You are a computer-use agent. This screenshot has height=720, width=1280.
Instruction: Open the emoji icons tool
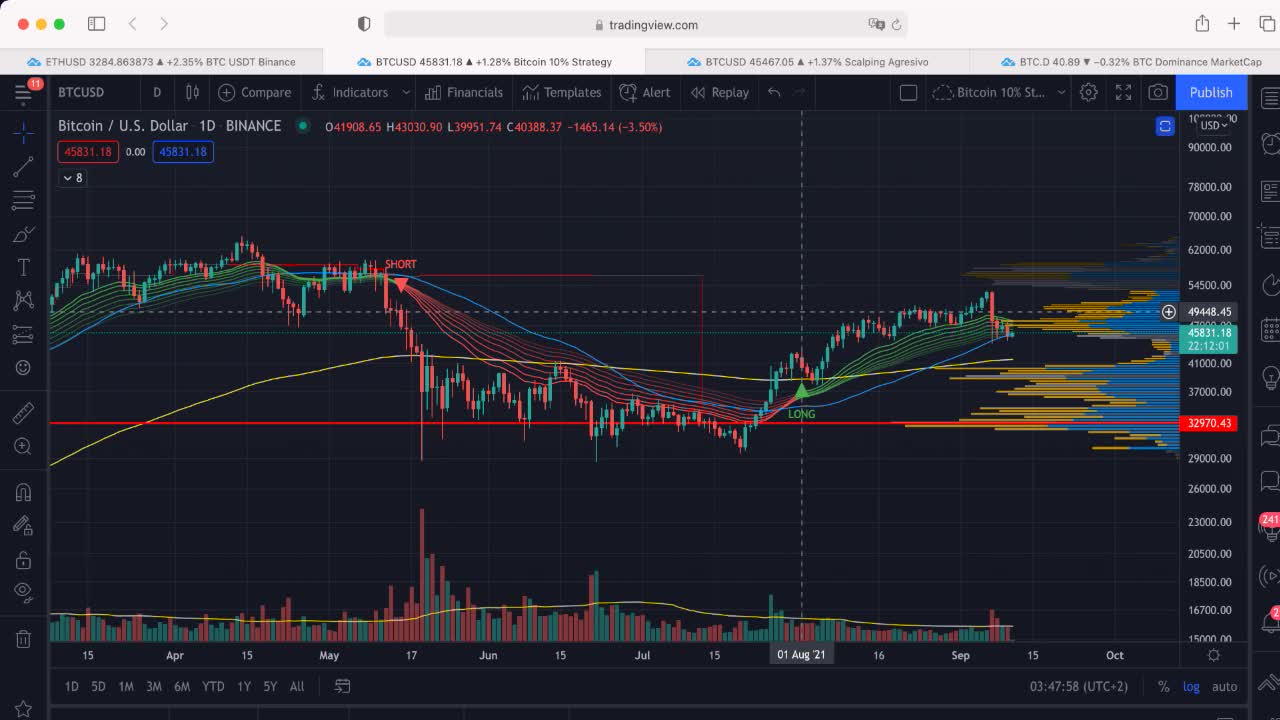pyautogui.click(x=23, y=368)
